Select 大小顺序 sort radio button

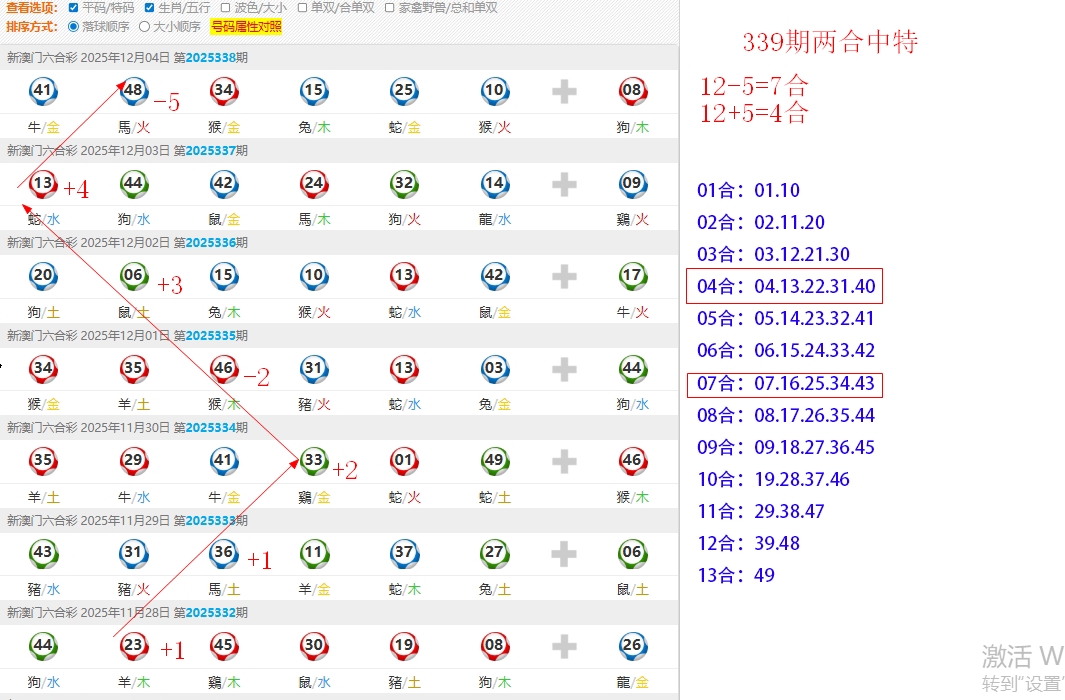[x=145, y=27]
